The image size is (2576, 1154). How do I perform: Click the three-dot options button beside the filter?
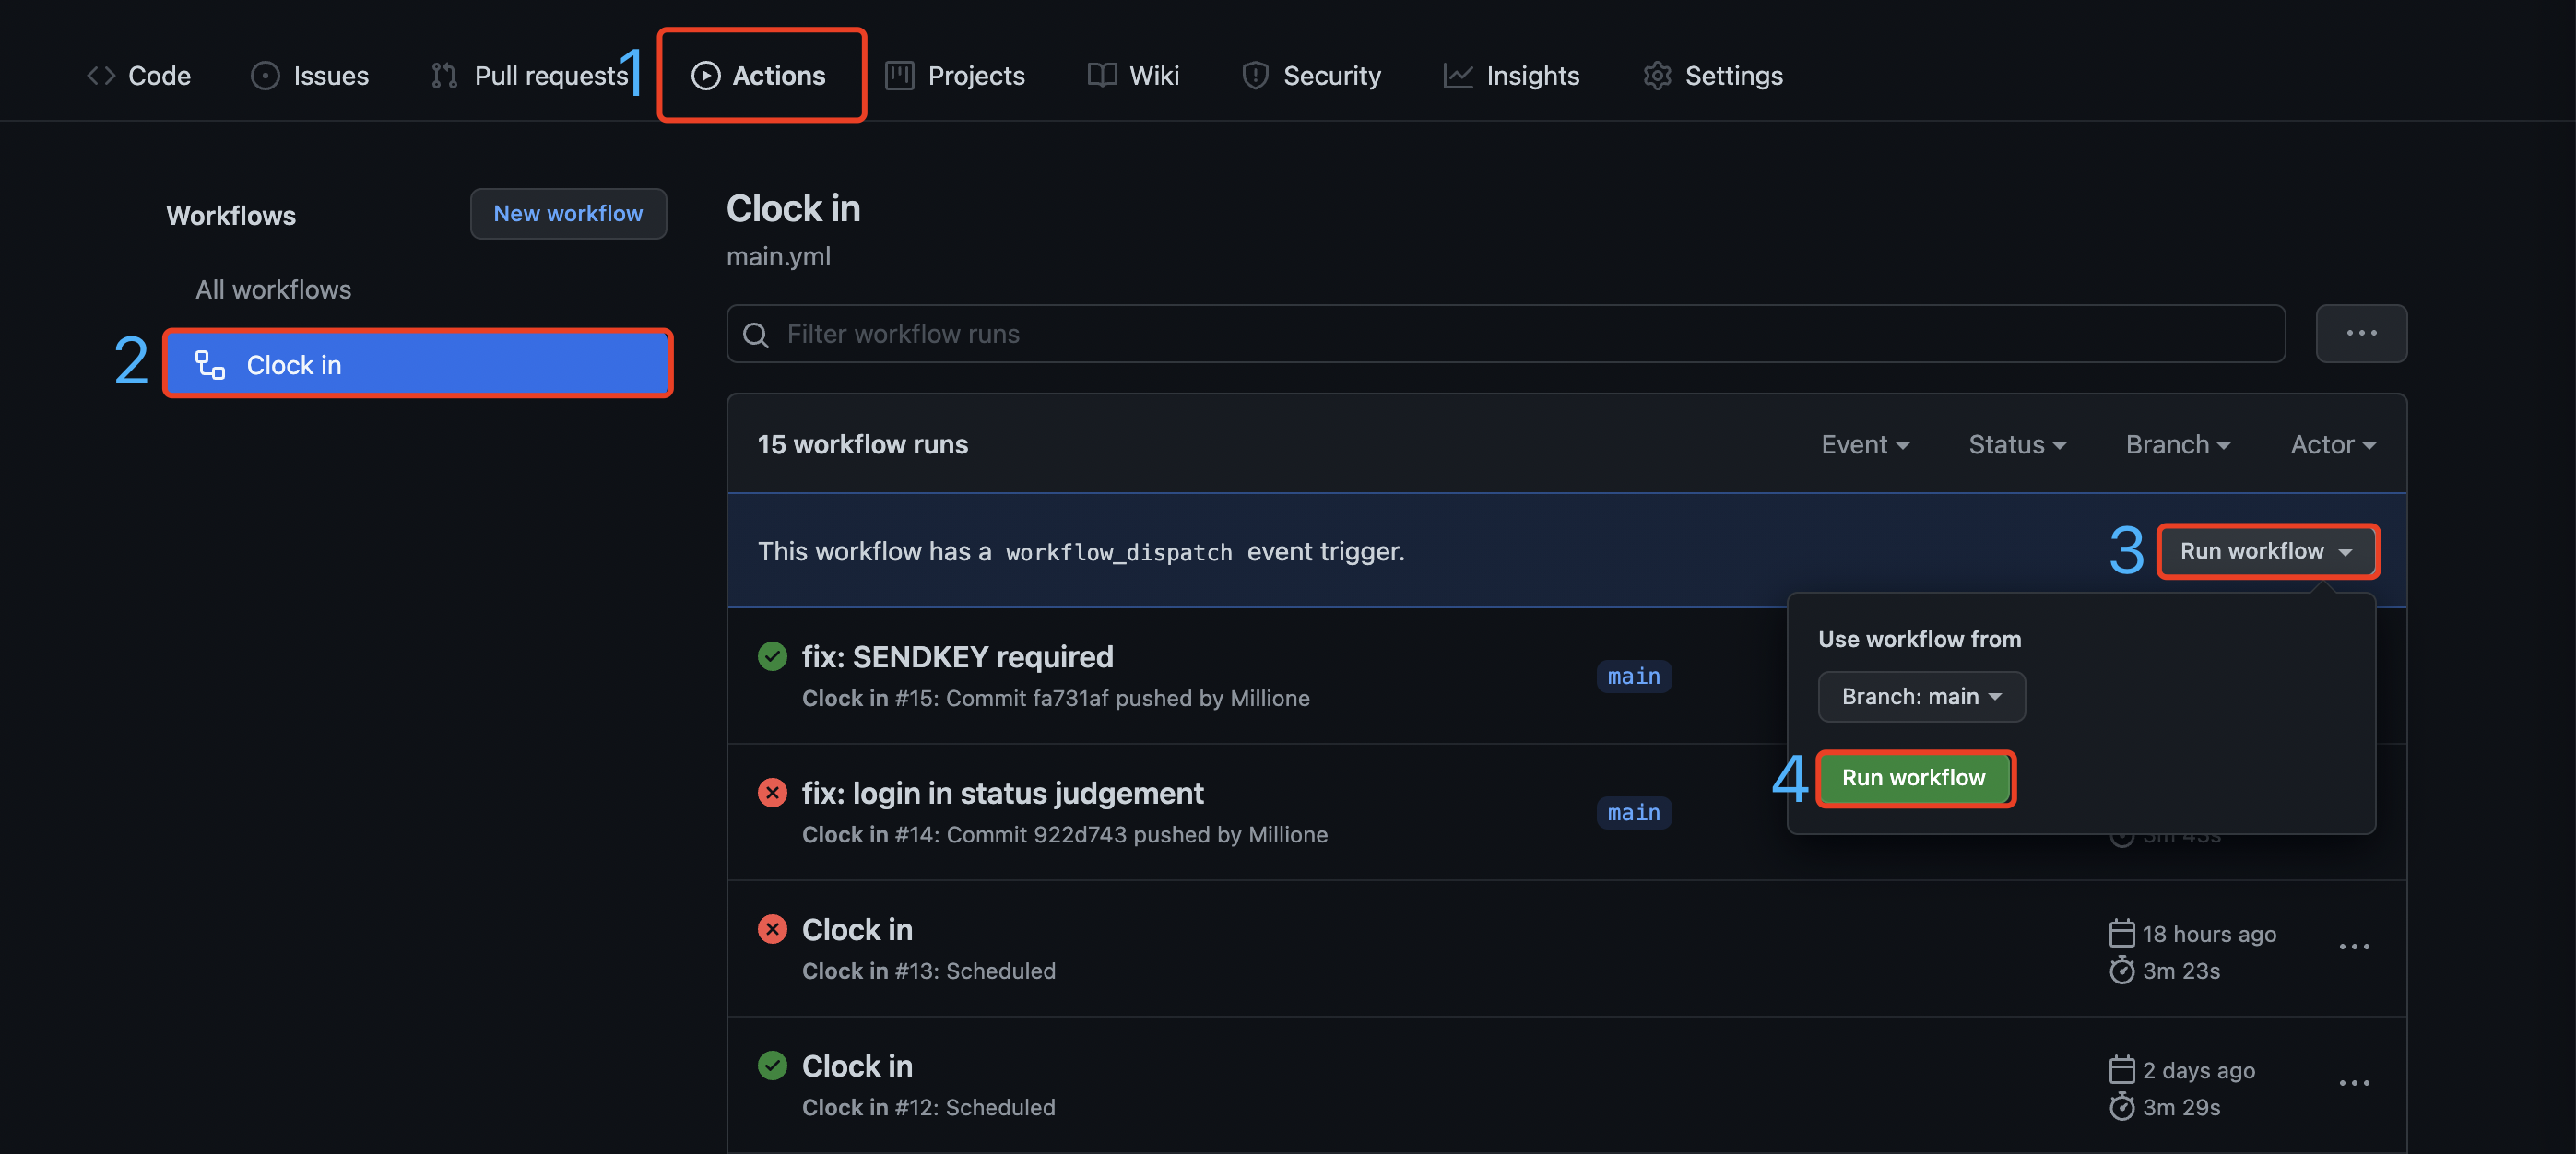pyautogui.click(x=2360, y=334)
